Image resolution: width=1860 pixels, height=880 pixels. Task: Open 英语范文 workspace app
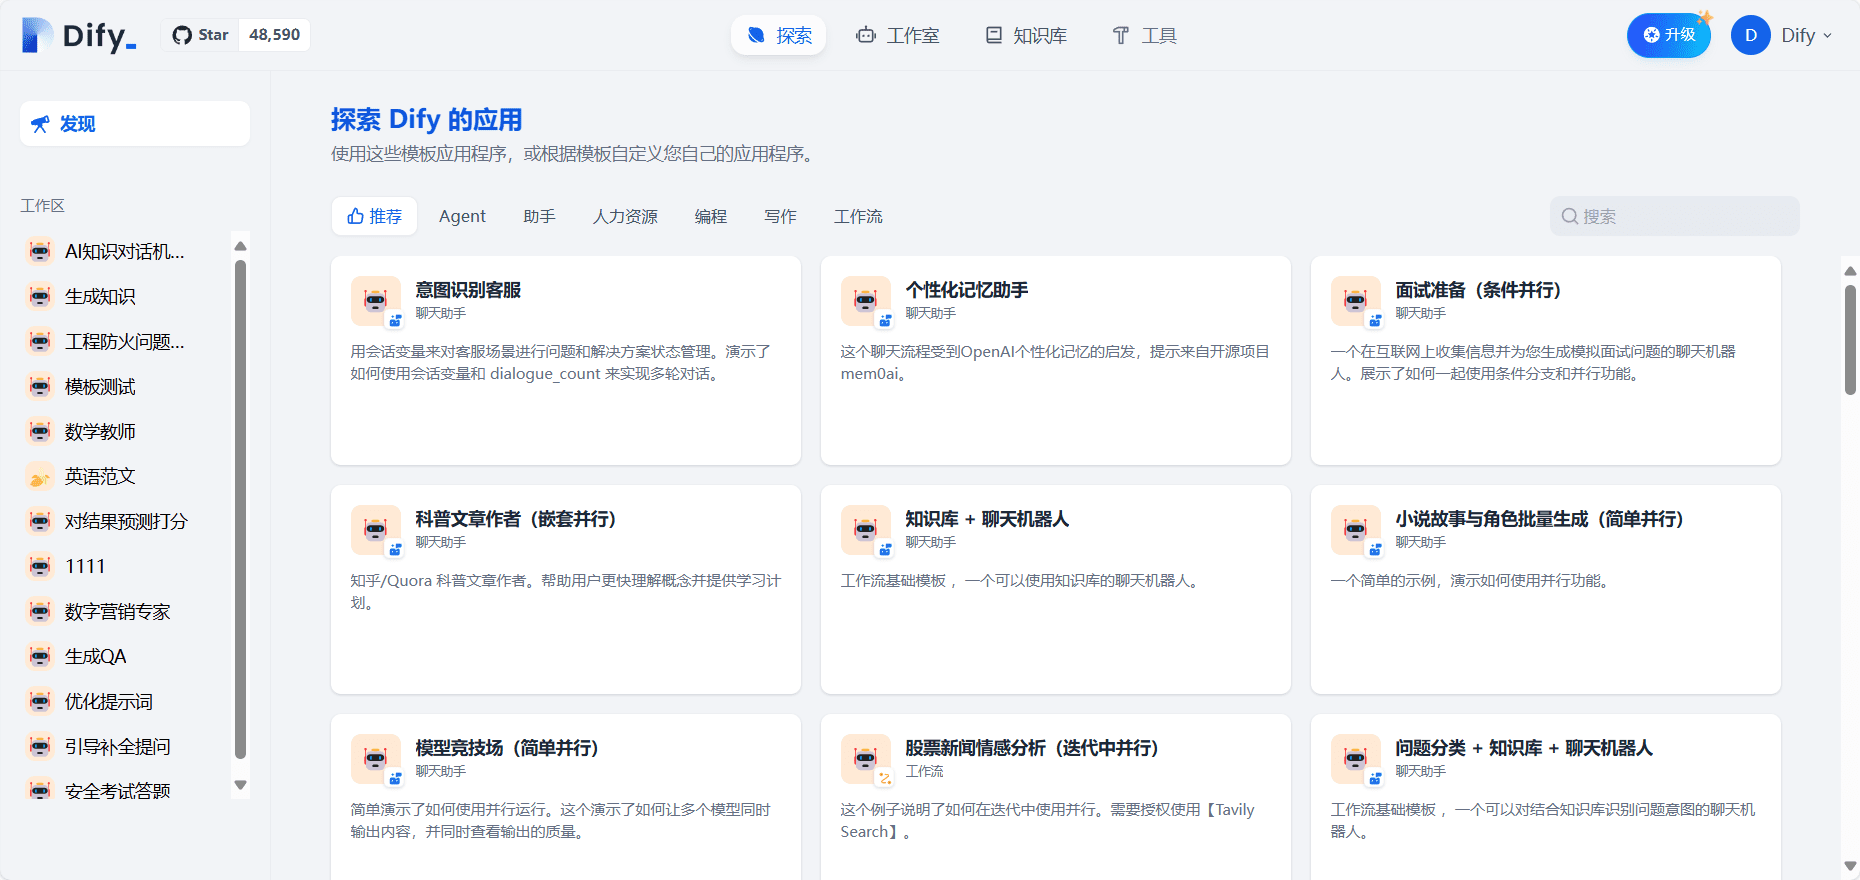coord(125,476)
